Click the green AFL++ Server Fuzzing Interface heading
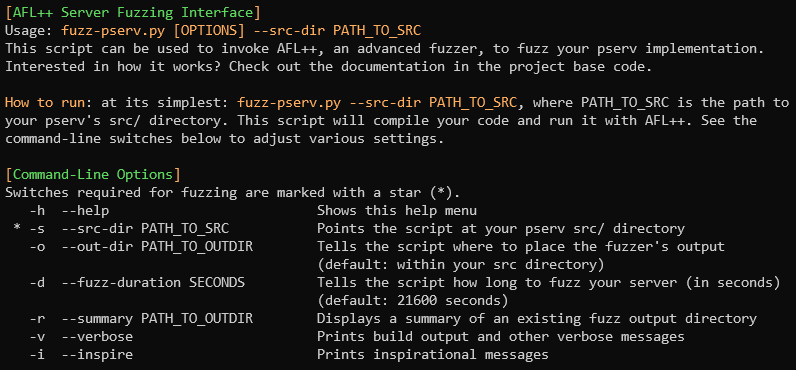The width and height of the screenshot is (796, 370). click(x=133, y=12)
